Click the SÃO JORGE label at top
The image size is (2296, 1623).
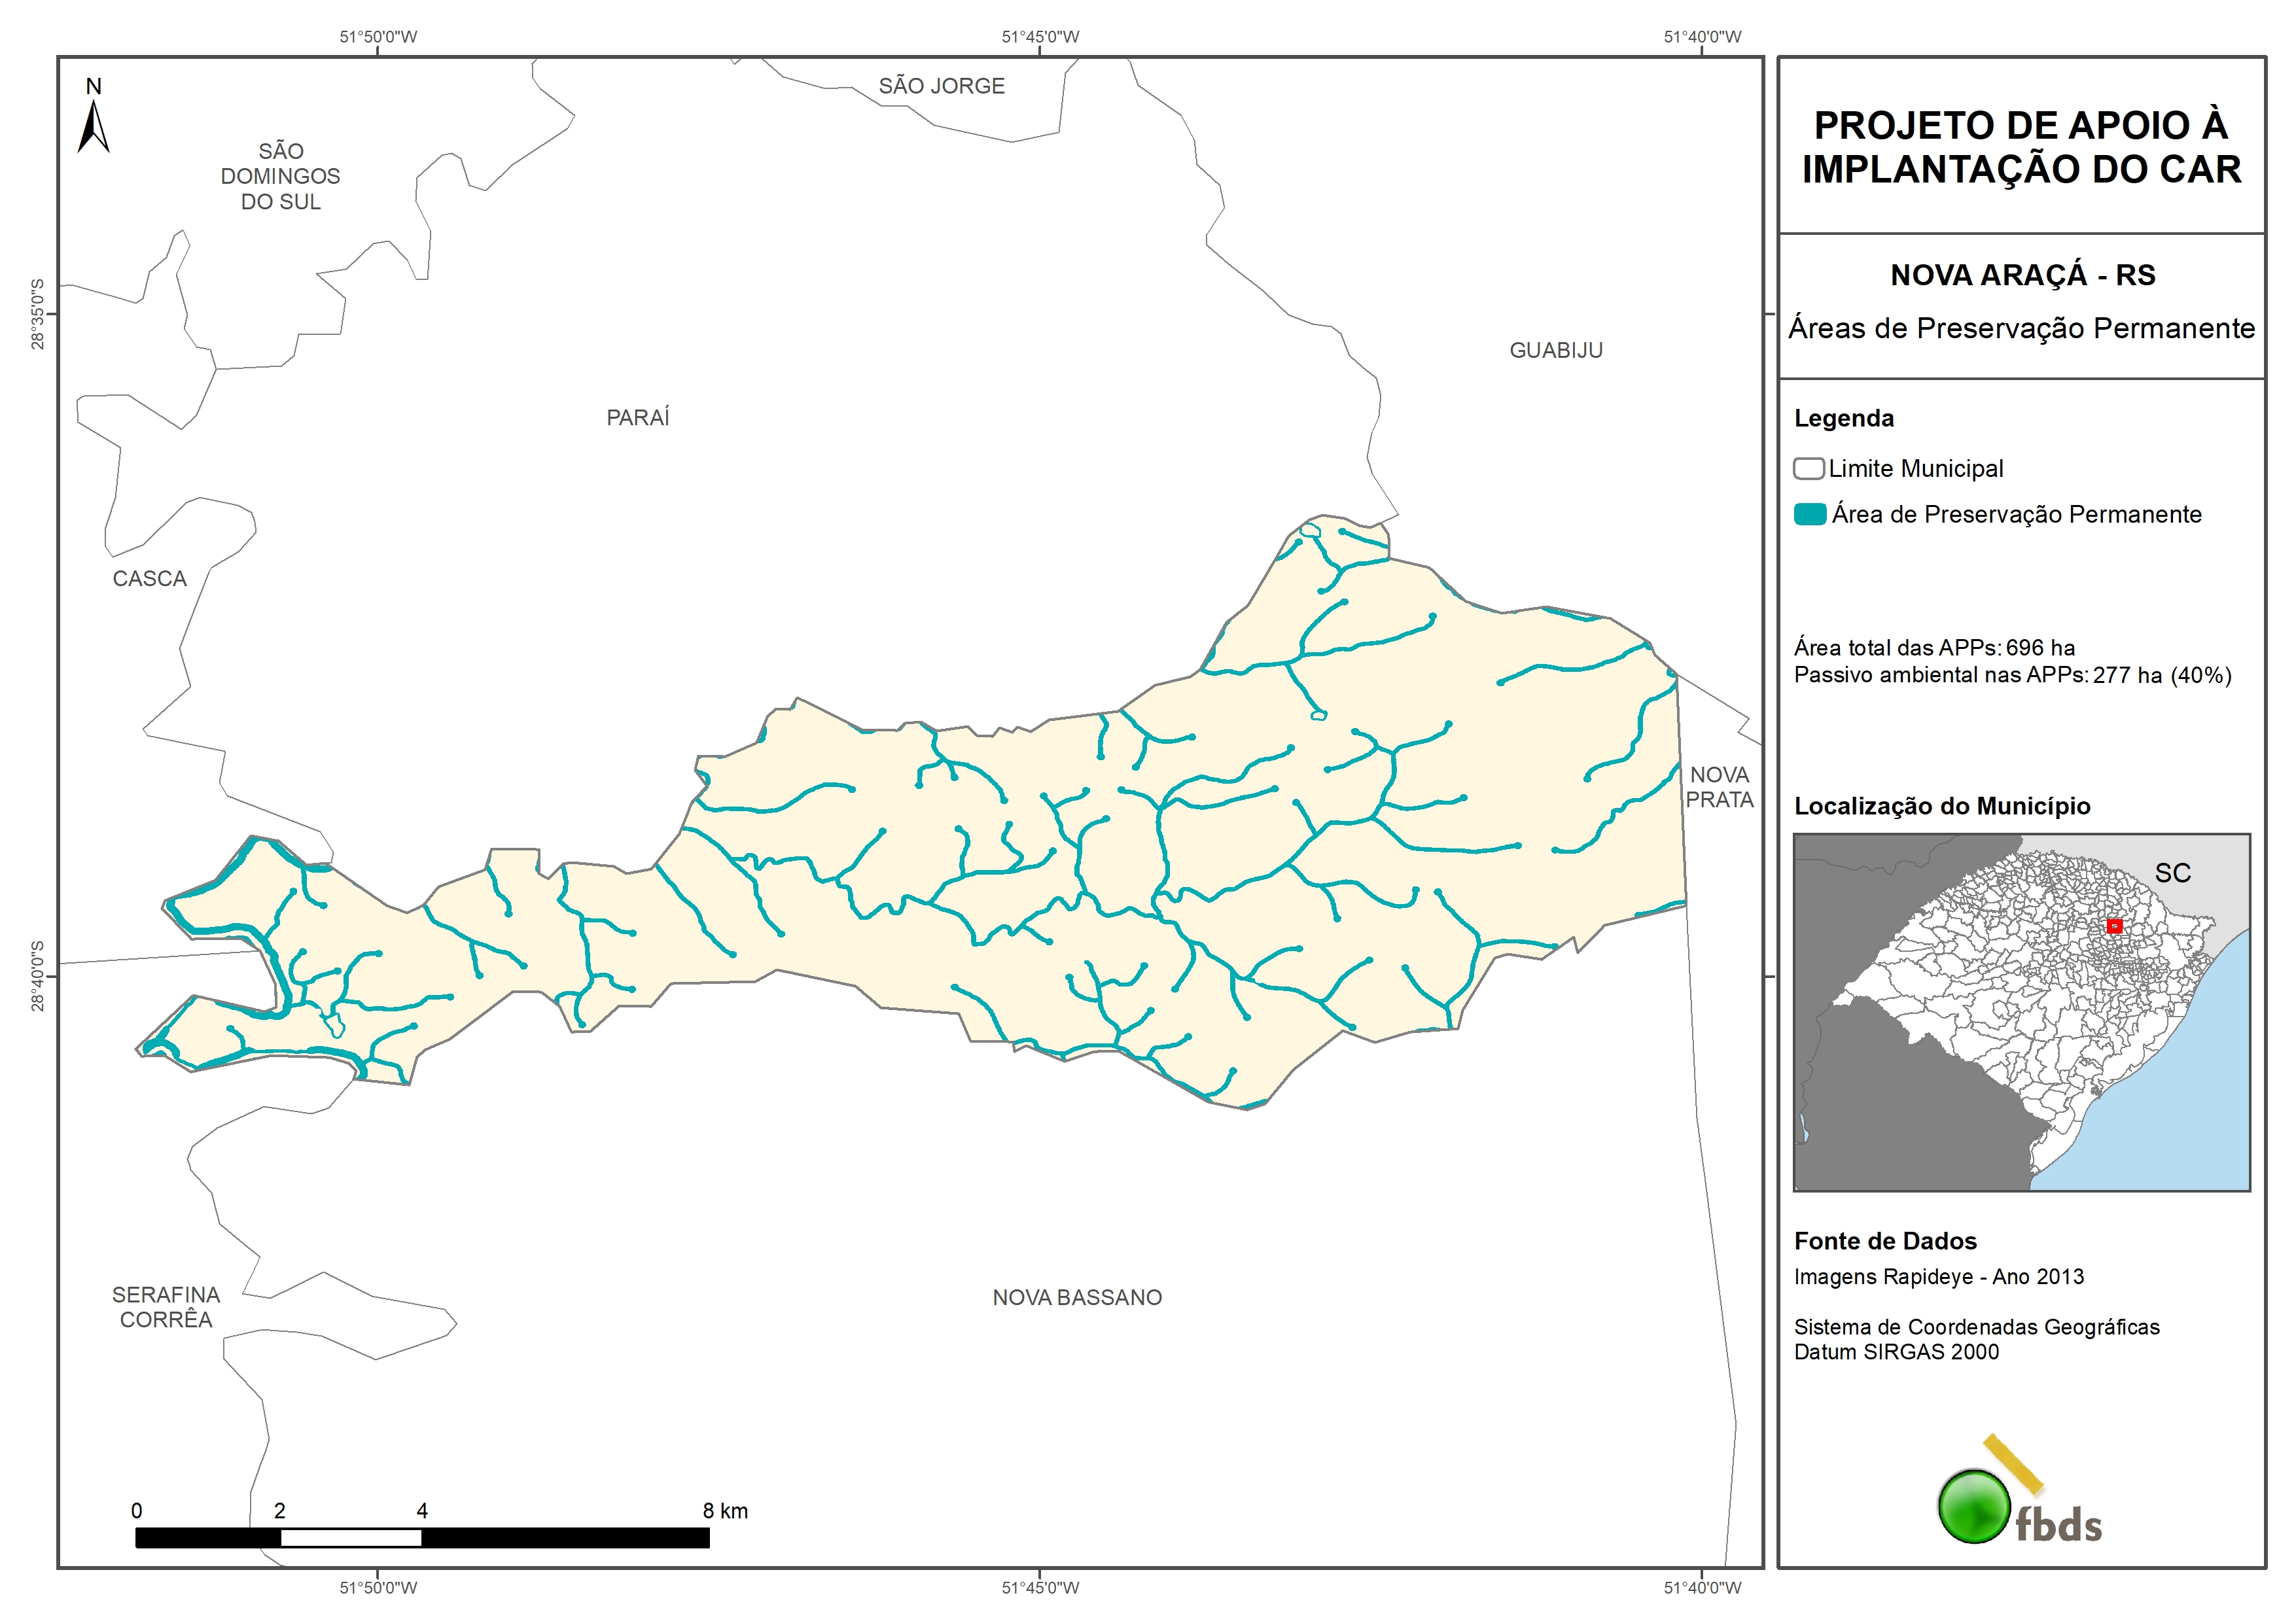pyautogui.click(x=941, y=86)
